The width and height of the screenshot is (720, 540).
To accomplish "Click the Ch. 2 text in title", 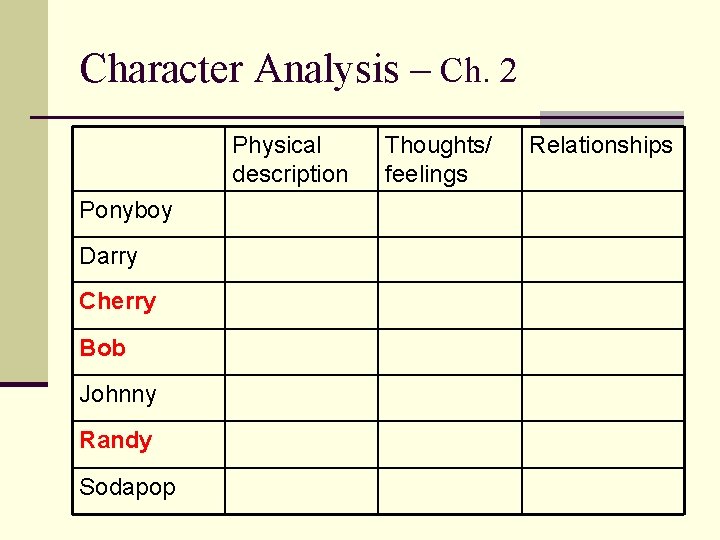I will (x=478, y=71).
